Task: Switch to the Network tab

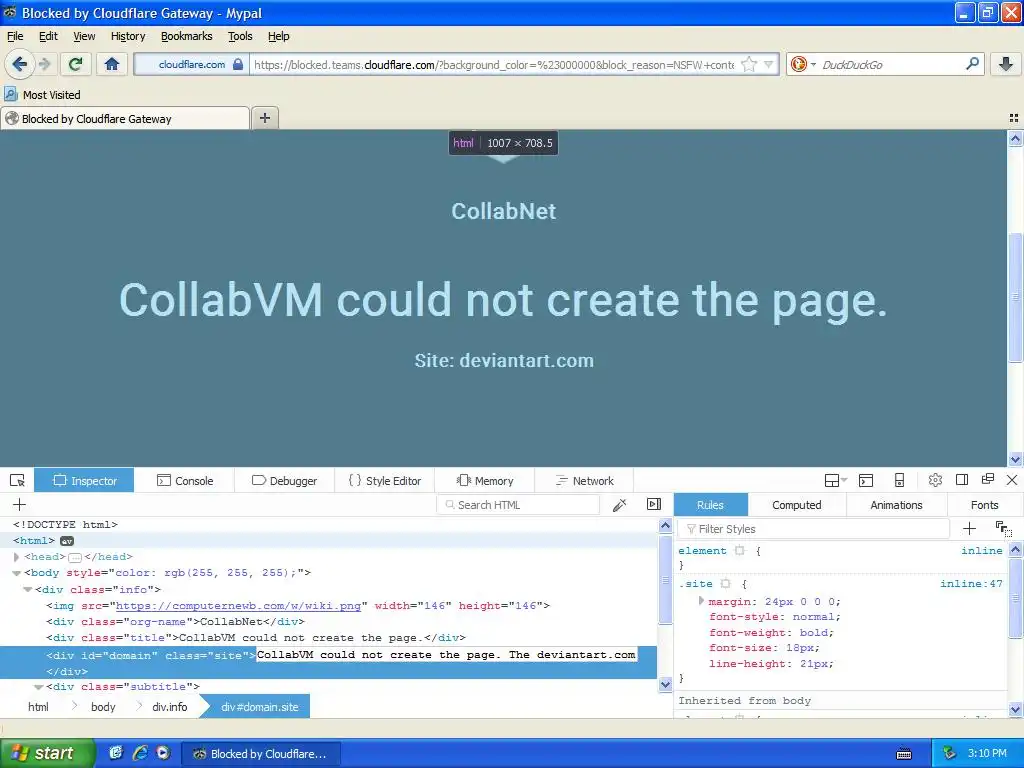Action: (x=584, y=481)
